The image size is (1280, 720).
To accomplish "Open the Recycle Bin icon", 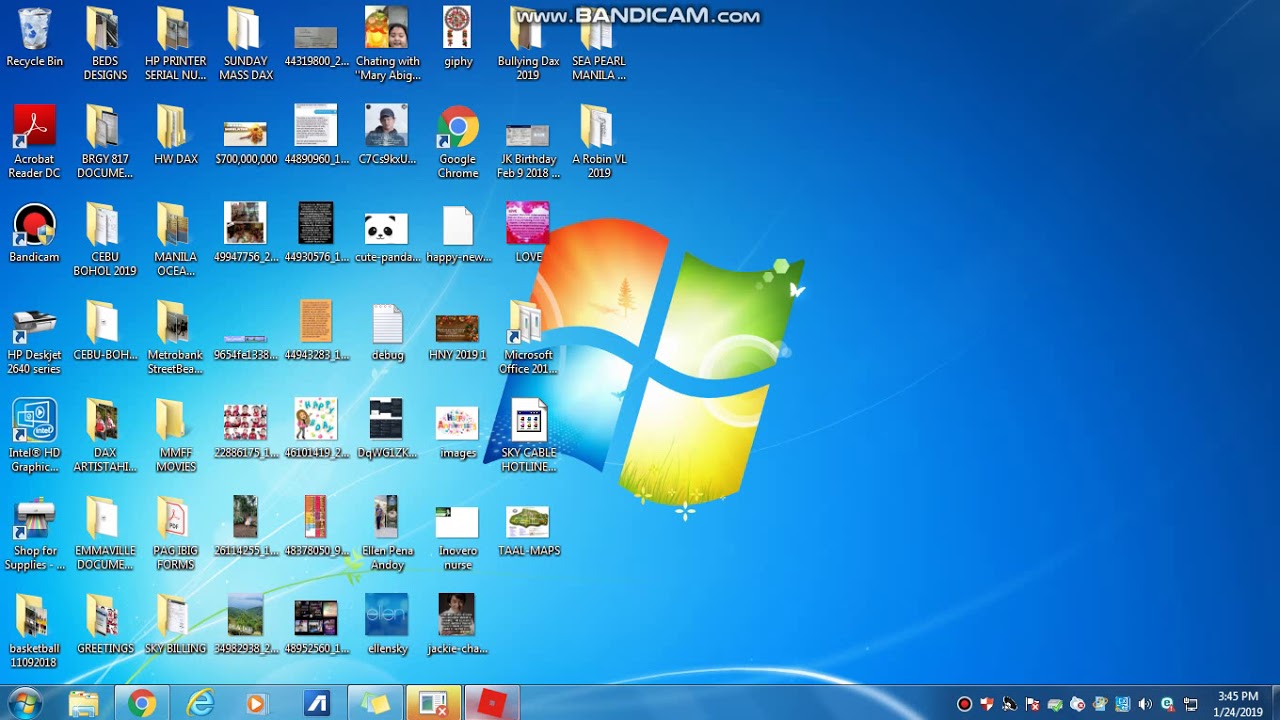I will coord(34,38).
